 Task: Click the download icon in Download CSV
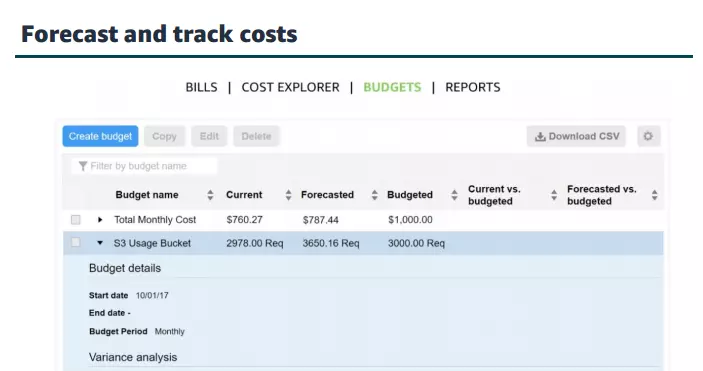540,136
